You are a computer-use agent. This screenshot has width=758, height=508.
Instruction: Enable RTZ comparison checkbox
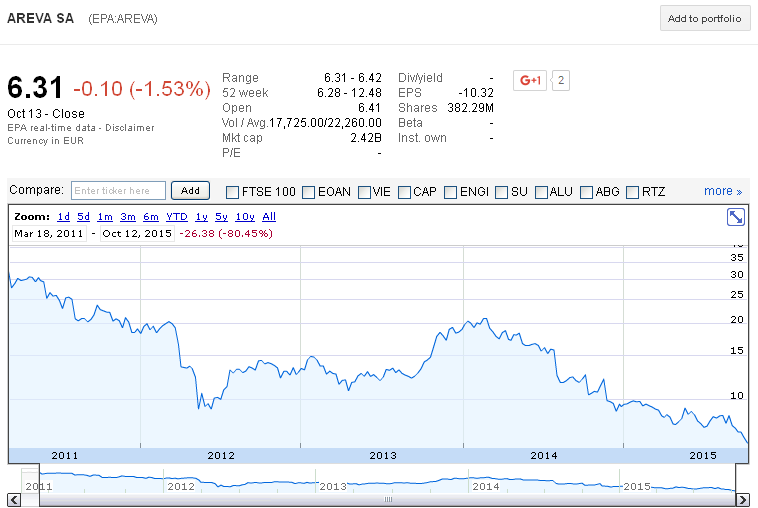(632, 192)
